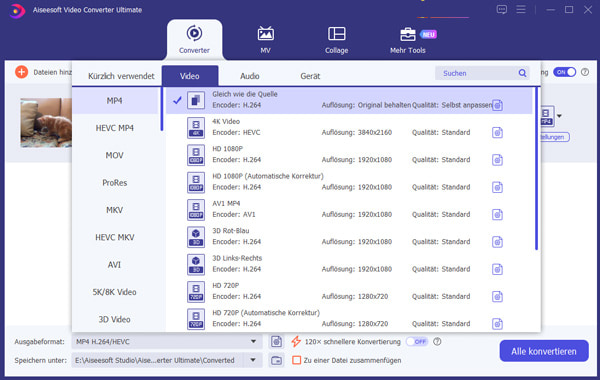Image resolution: width=600 pixels, height=380 pixels.
Task: Toggle the 120× schnellere Konvertierung switch
Action: click(x=417, y=341)
